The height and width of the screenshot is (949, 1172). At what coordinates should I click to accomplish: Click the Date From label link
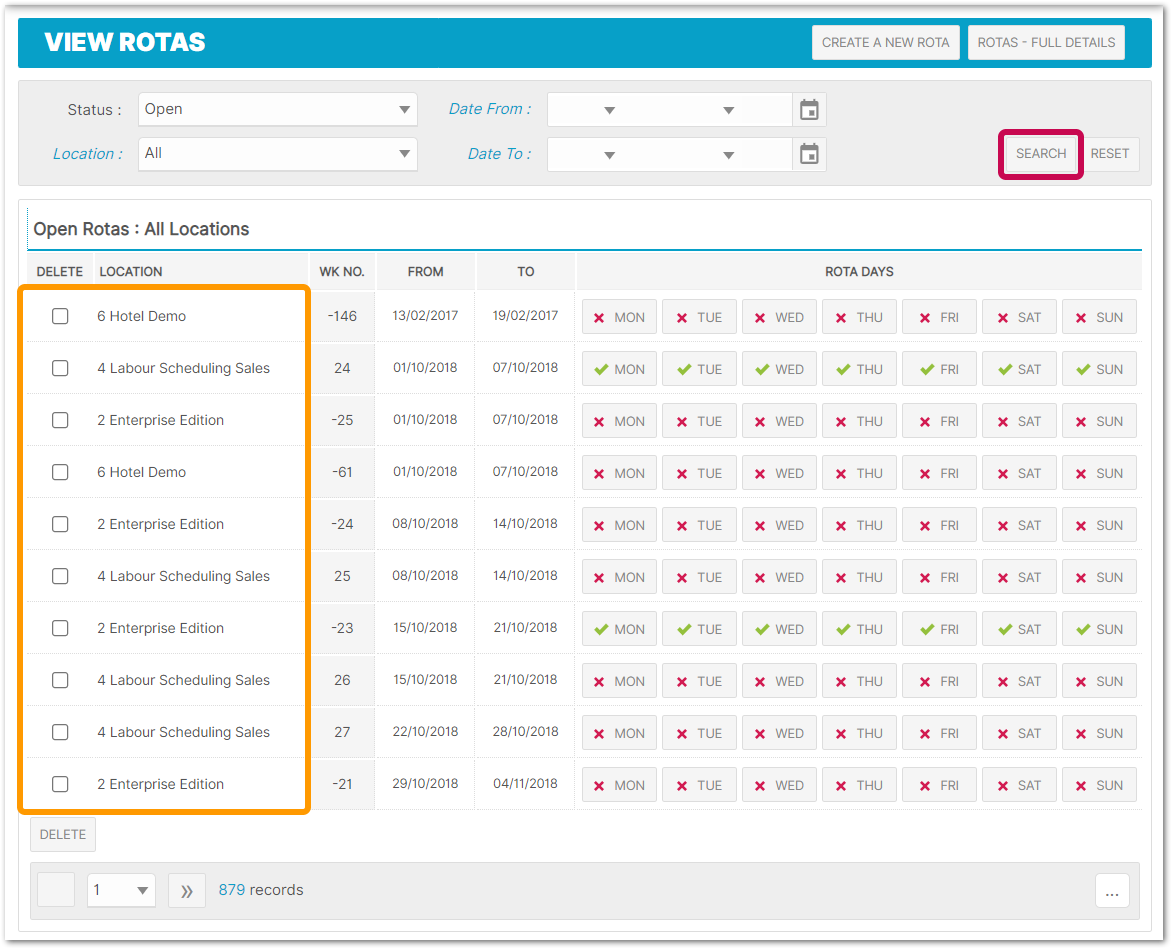[x=490, y=109]
